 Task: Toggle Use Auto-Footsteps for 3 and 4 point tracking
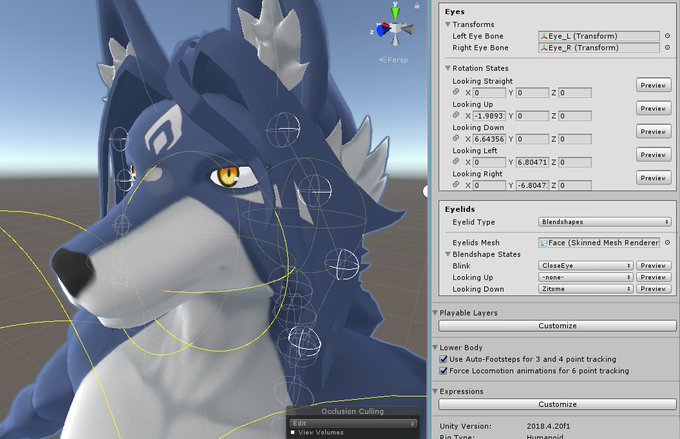point(443,359)
